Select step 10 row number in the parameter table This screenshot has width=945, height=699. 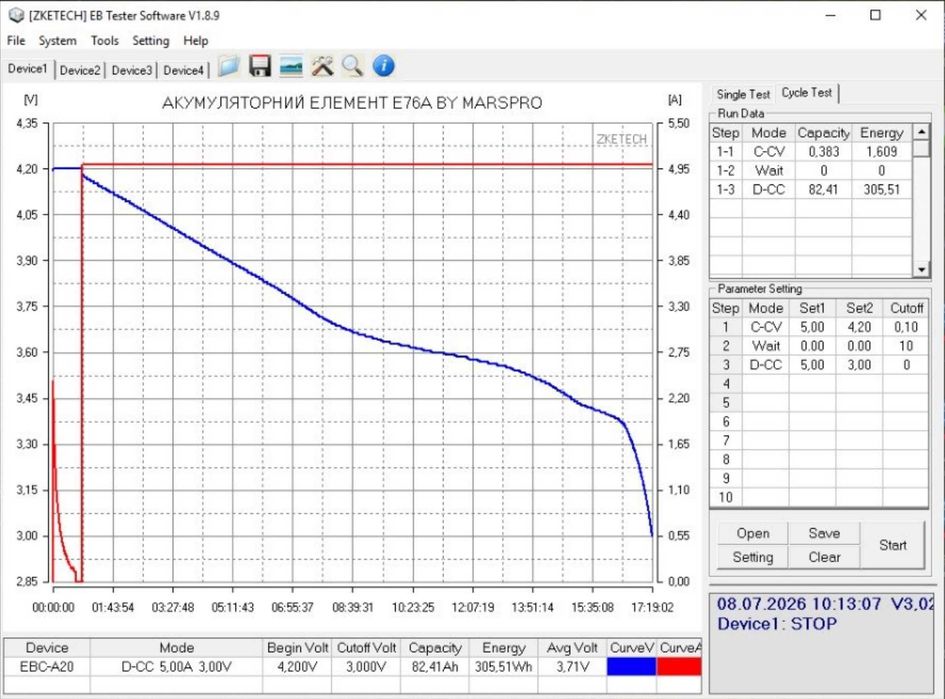tap(726, 497)
